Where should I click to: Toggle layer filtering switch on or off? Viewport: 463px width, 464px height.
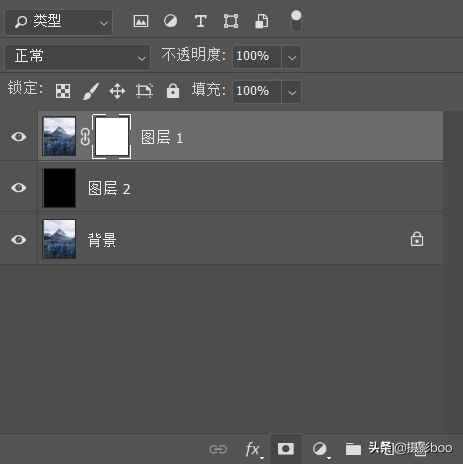point(296,21)
